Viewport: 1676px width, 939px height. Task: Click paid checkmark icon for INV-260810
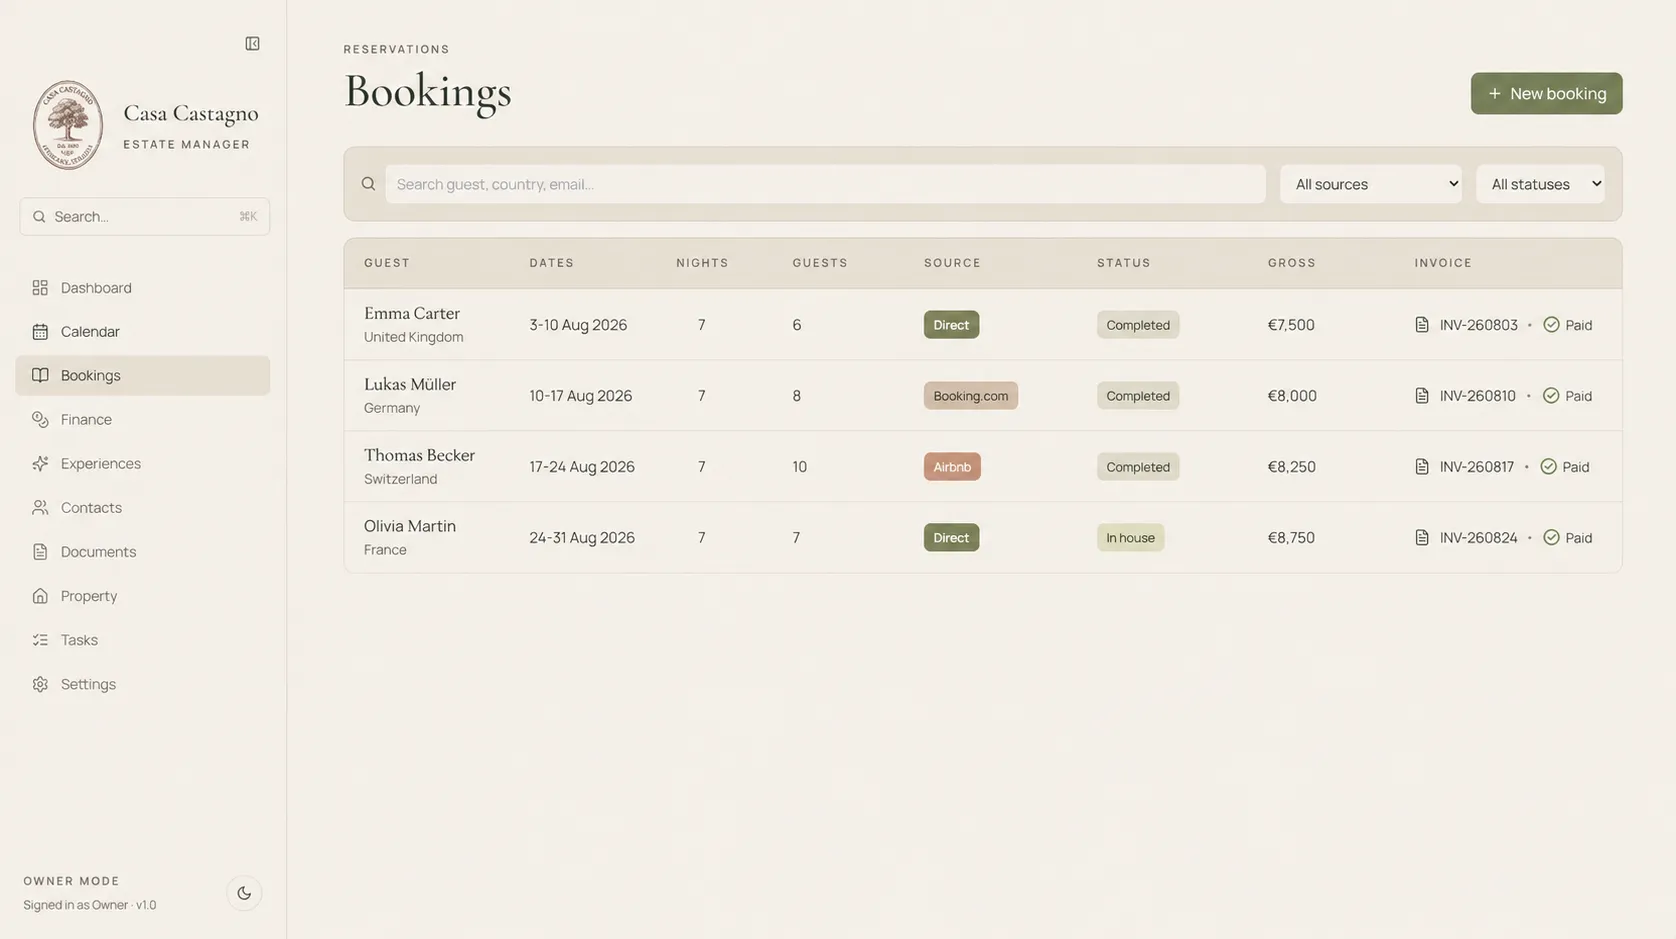pyautogui.click(x=1551, y=396)
